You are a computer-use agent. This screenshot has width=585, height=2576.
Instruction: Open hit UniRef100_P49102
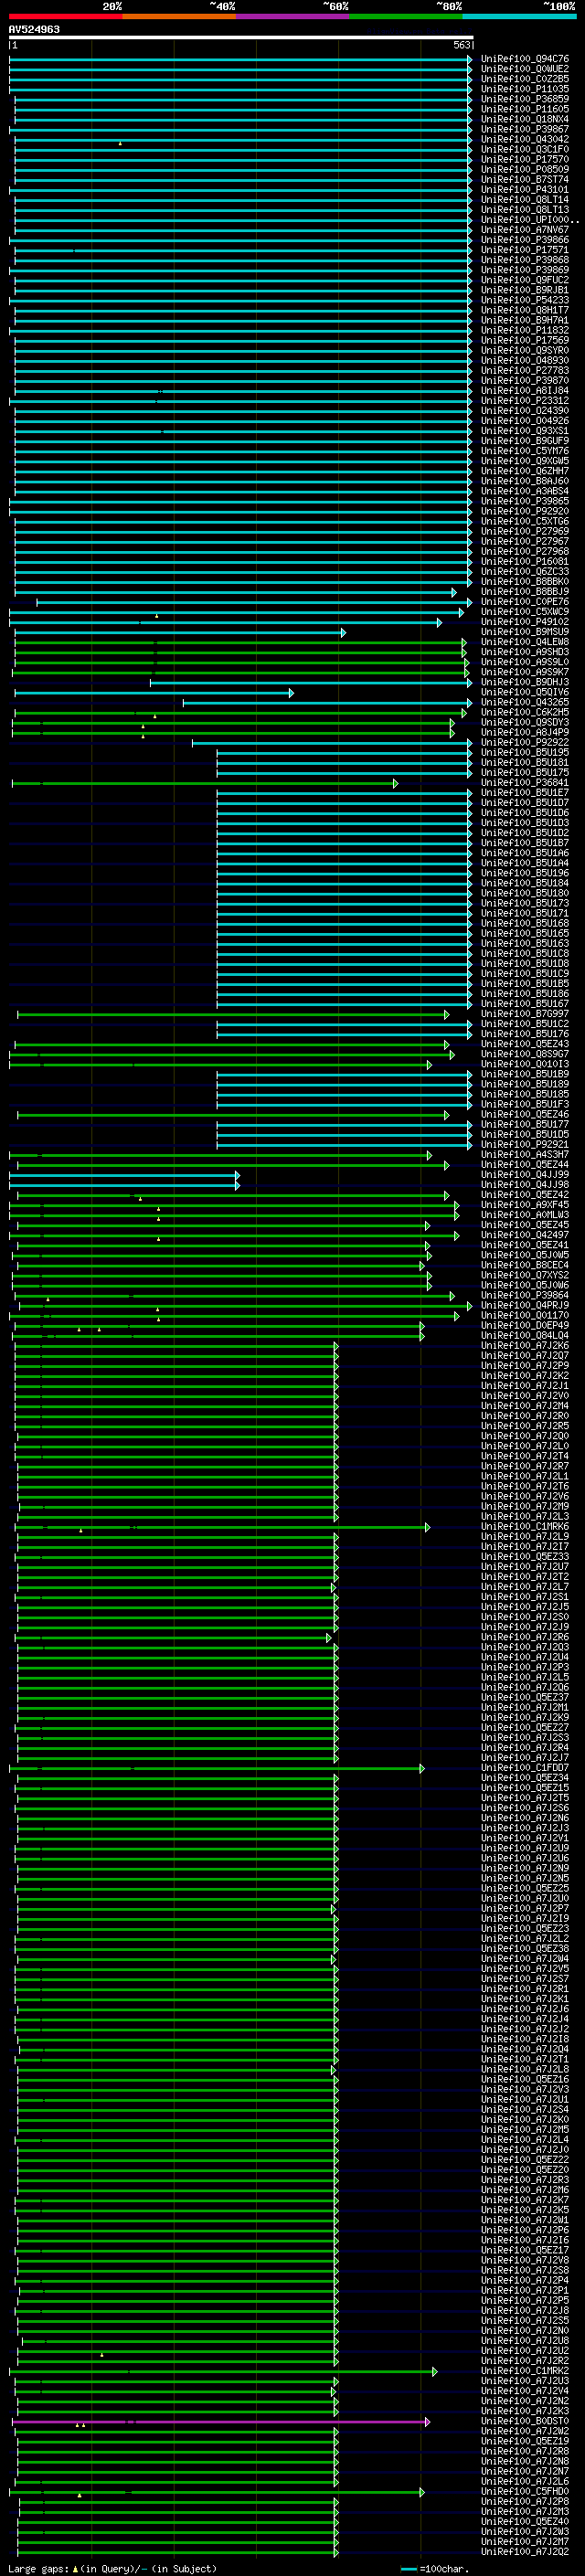[525, 622]
